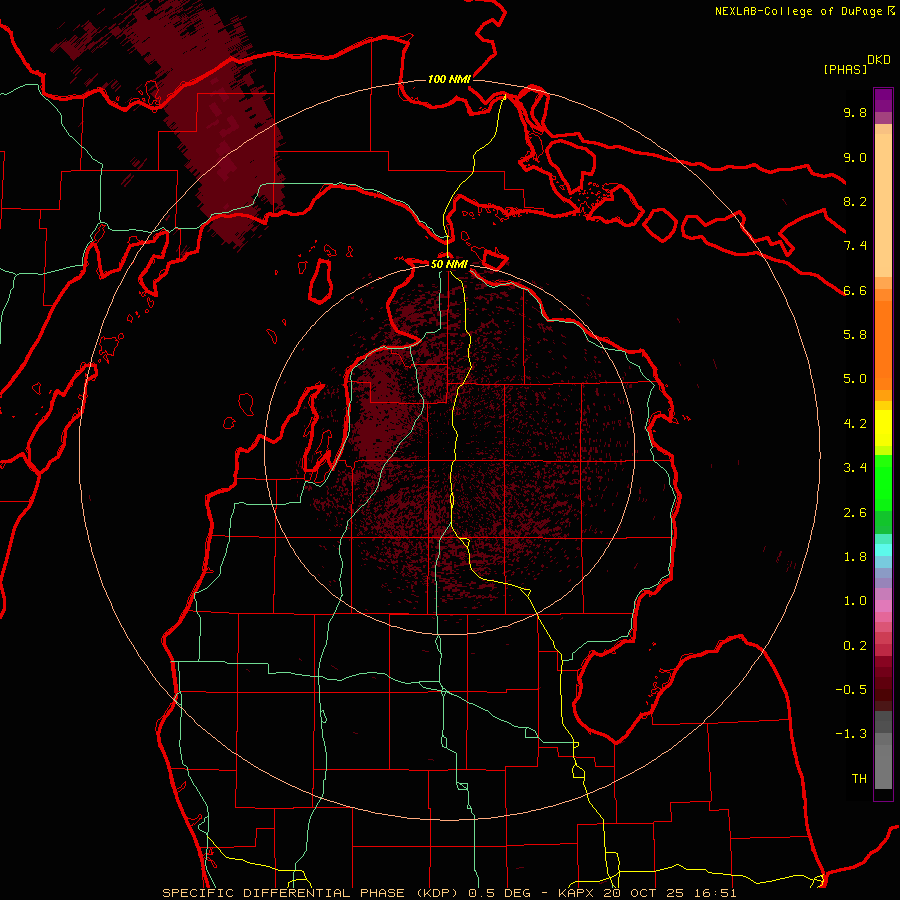The image size is (900, 900).
Task: Click the 8.2 scale value
Action: [855, 201]
